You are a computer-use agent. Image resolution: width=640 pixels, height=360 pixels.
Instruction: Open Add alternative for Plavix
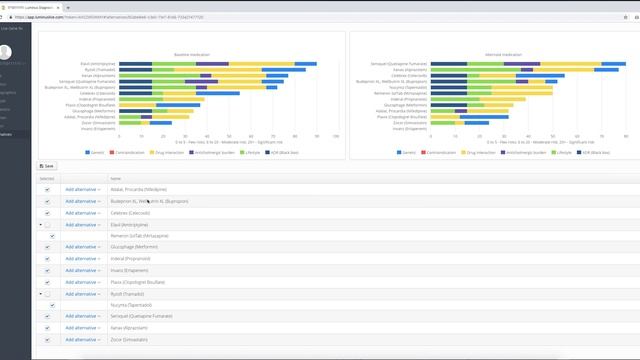click(x=83, y=282)
